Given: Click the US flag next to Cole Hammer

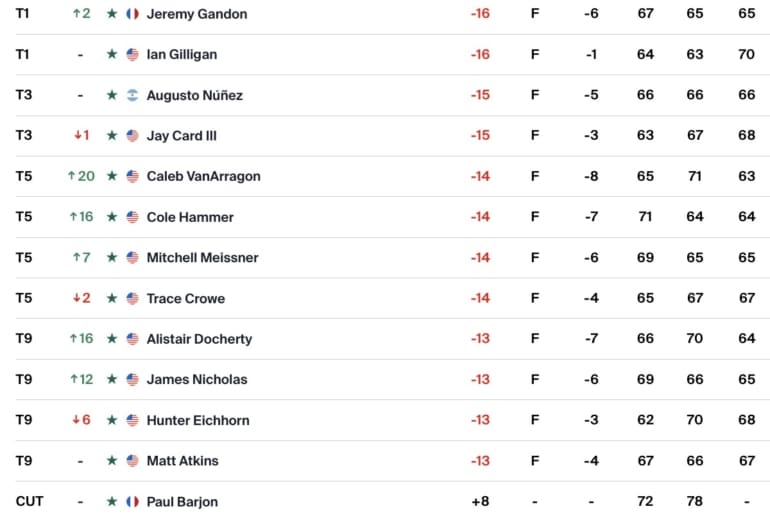Looking at the screenshot, I should pyautogui.click(x=132, y=217).
